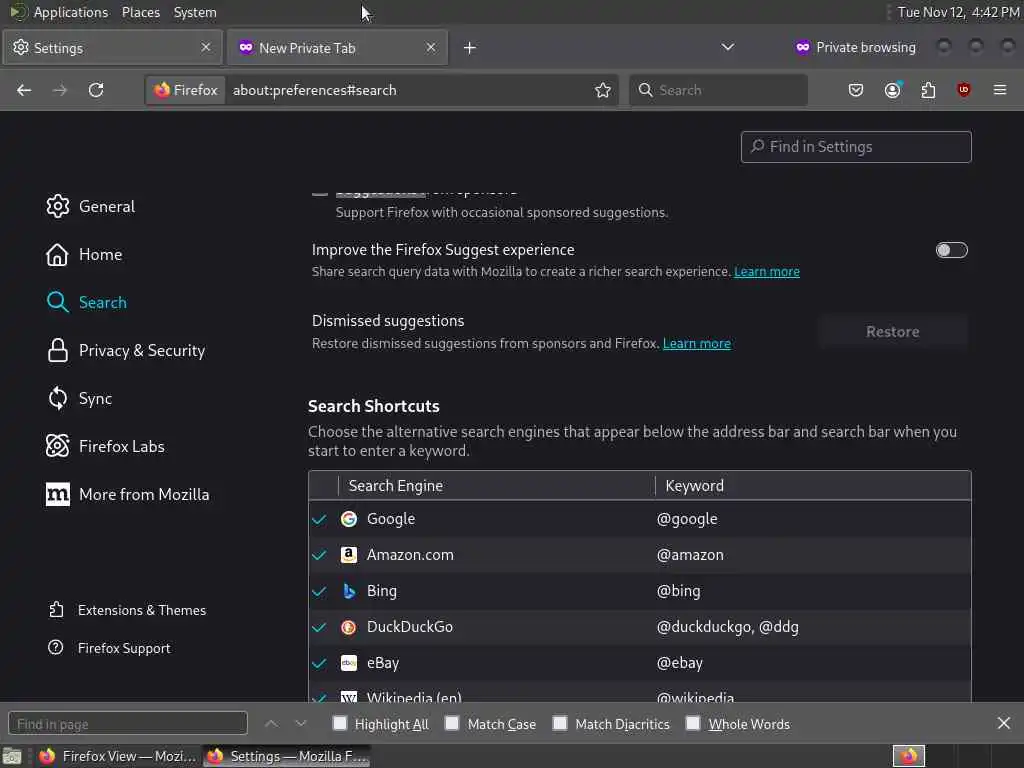Switch to the Settings tab
The height and width of the screenshot is (768, 1024).
click(x=113, y=48)
